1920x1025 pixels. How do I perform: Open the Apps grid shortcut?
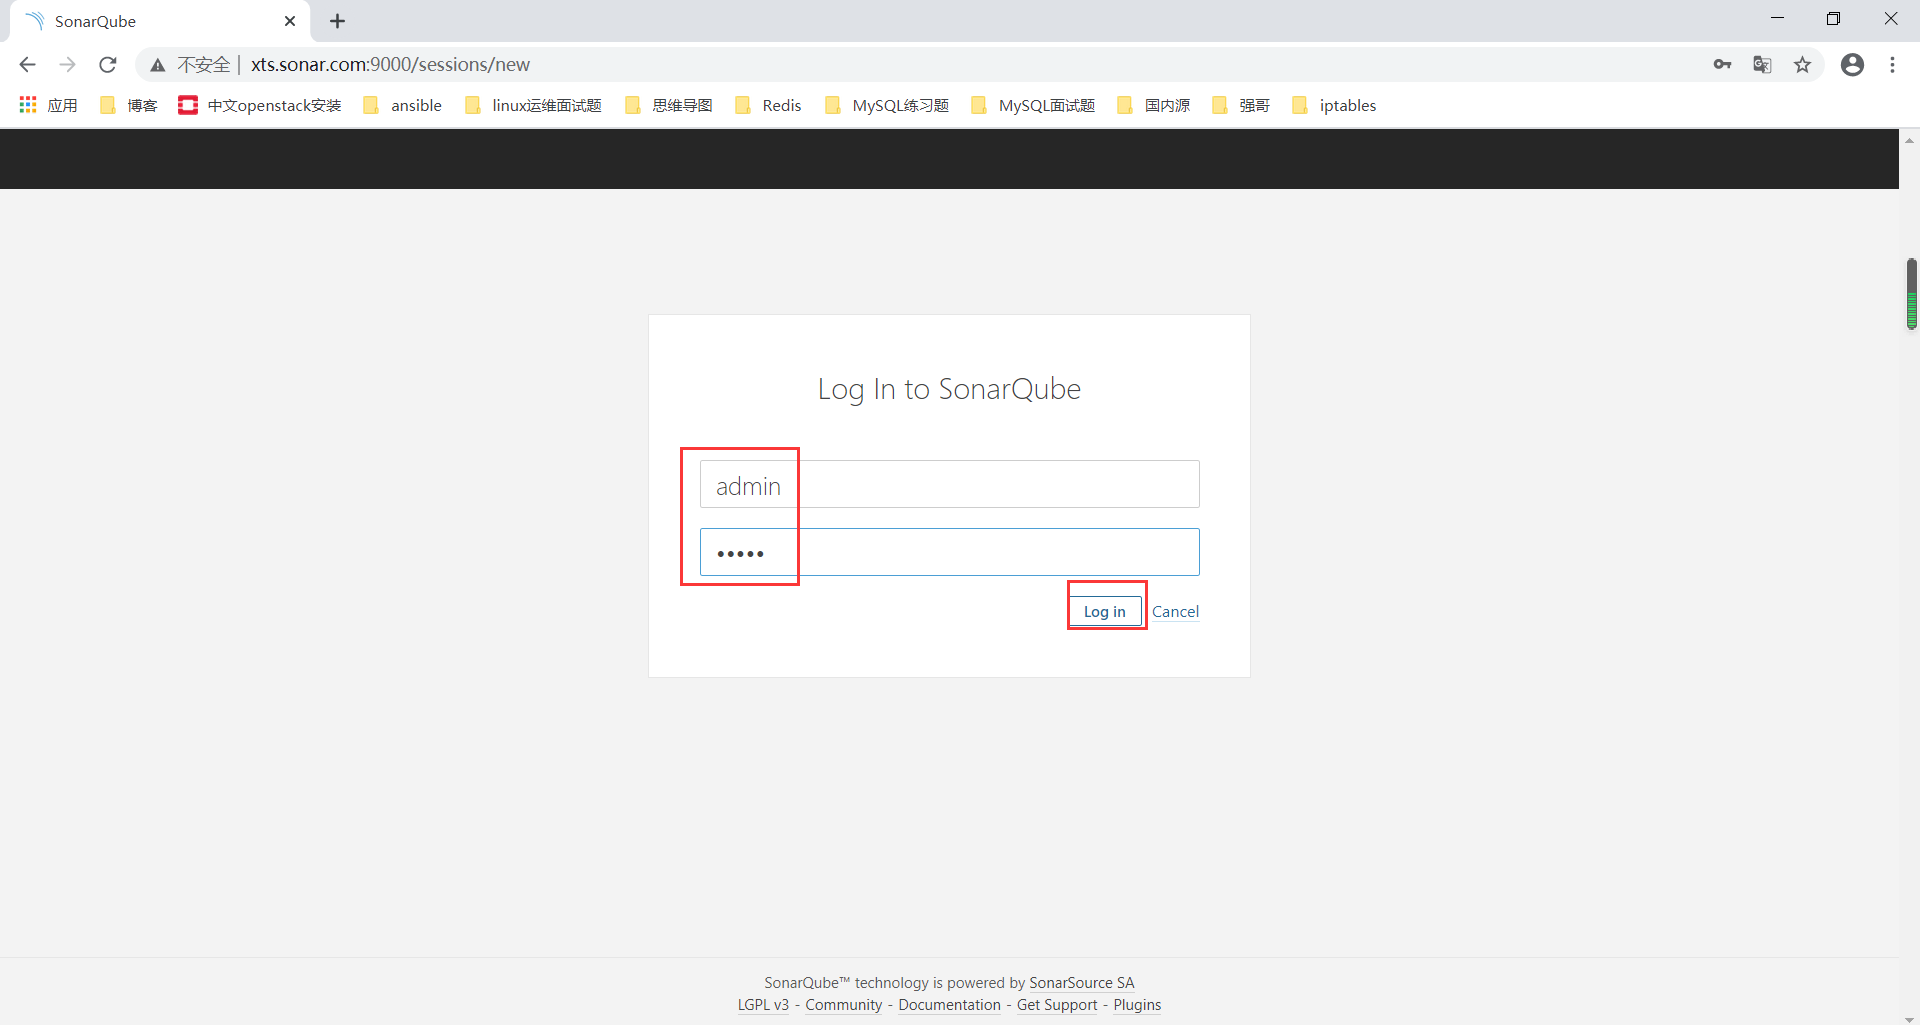48,105
